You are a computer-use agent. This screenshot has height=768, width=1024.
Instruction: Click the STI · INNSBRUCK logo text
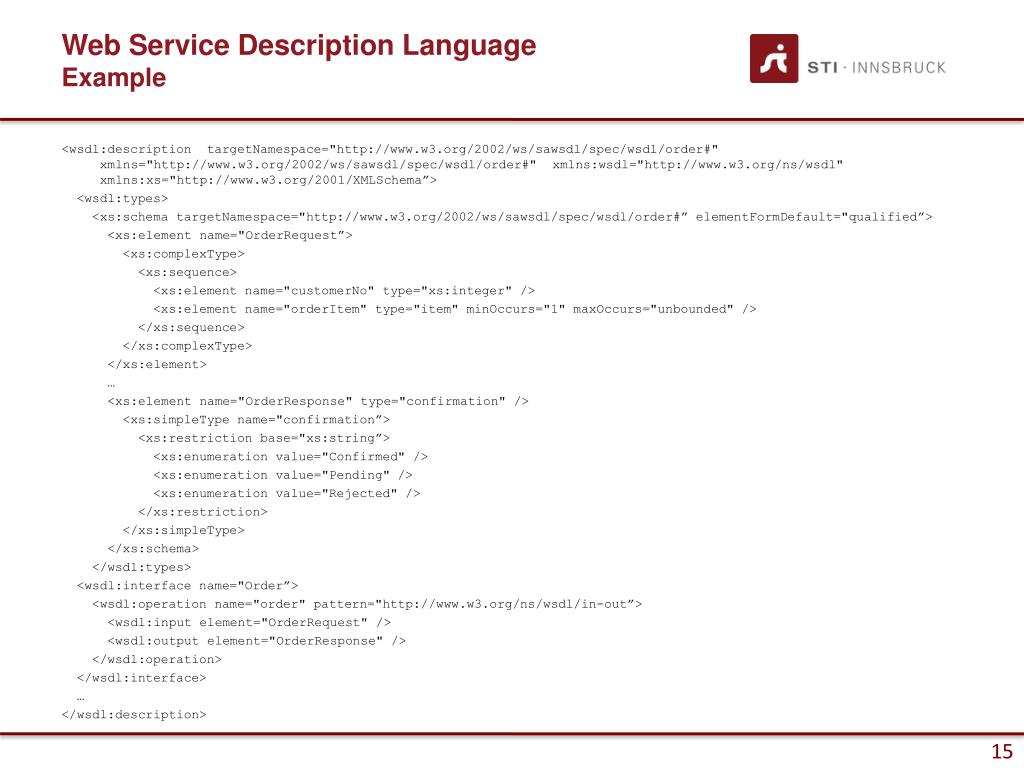pyautogui.click(x=876, y=67)
